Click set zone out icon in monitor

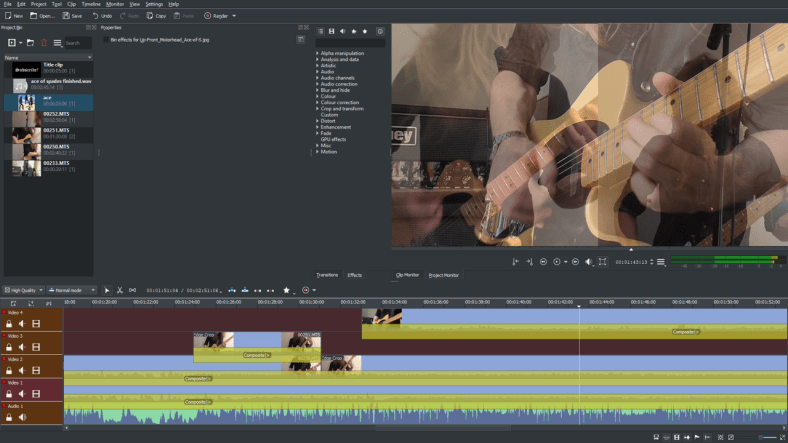(x=529, y=262)
